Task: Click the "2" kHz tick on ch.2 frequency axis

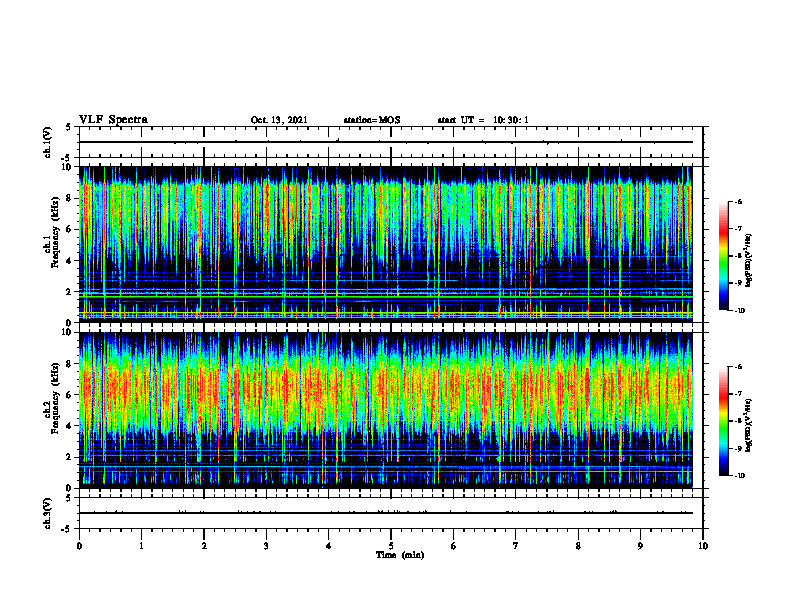Action: point(70,457)
